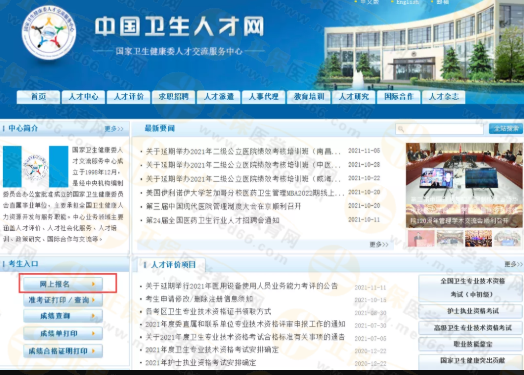
Task: Click the large conference room news photo
Action: [464, 185]
